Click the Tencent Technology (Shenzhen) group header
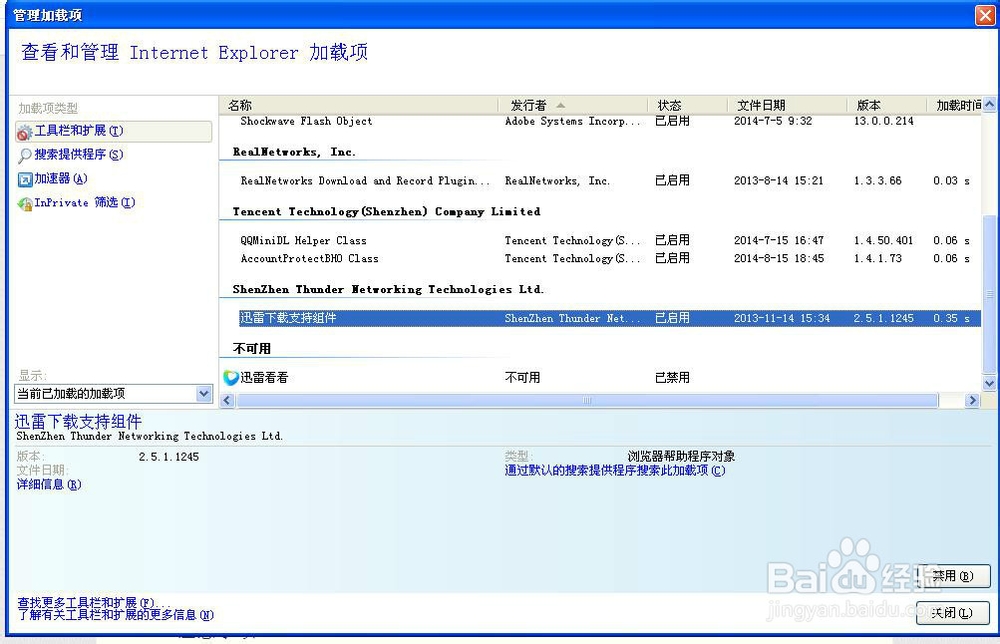This screenshot has height=644, width=1000. (x=386, y=211)
